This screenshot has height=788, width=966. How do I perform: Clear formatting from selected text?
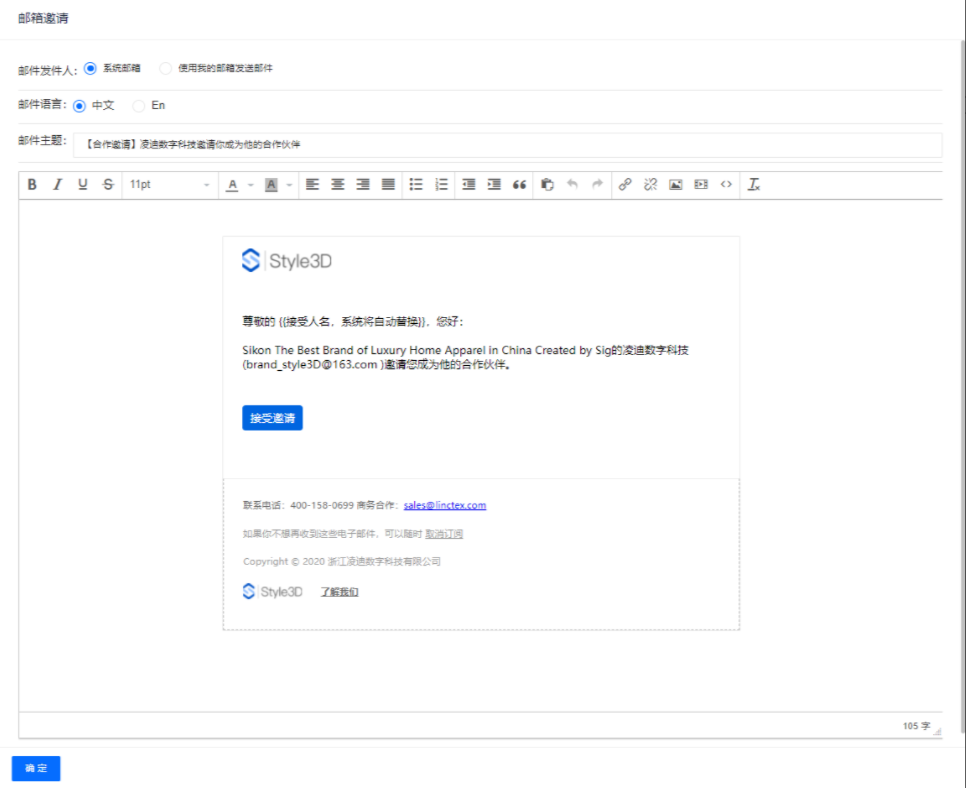(x=755, y=185)
